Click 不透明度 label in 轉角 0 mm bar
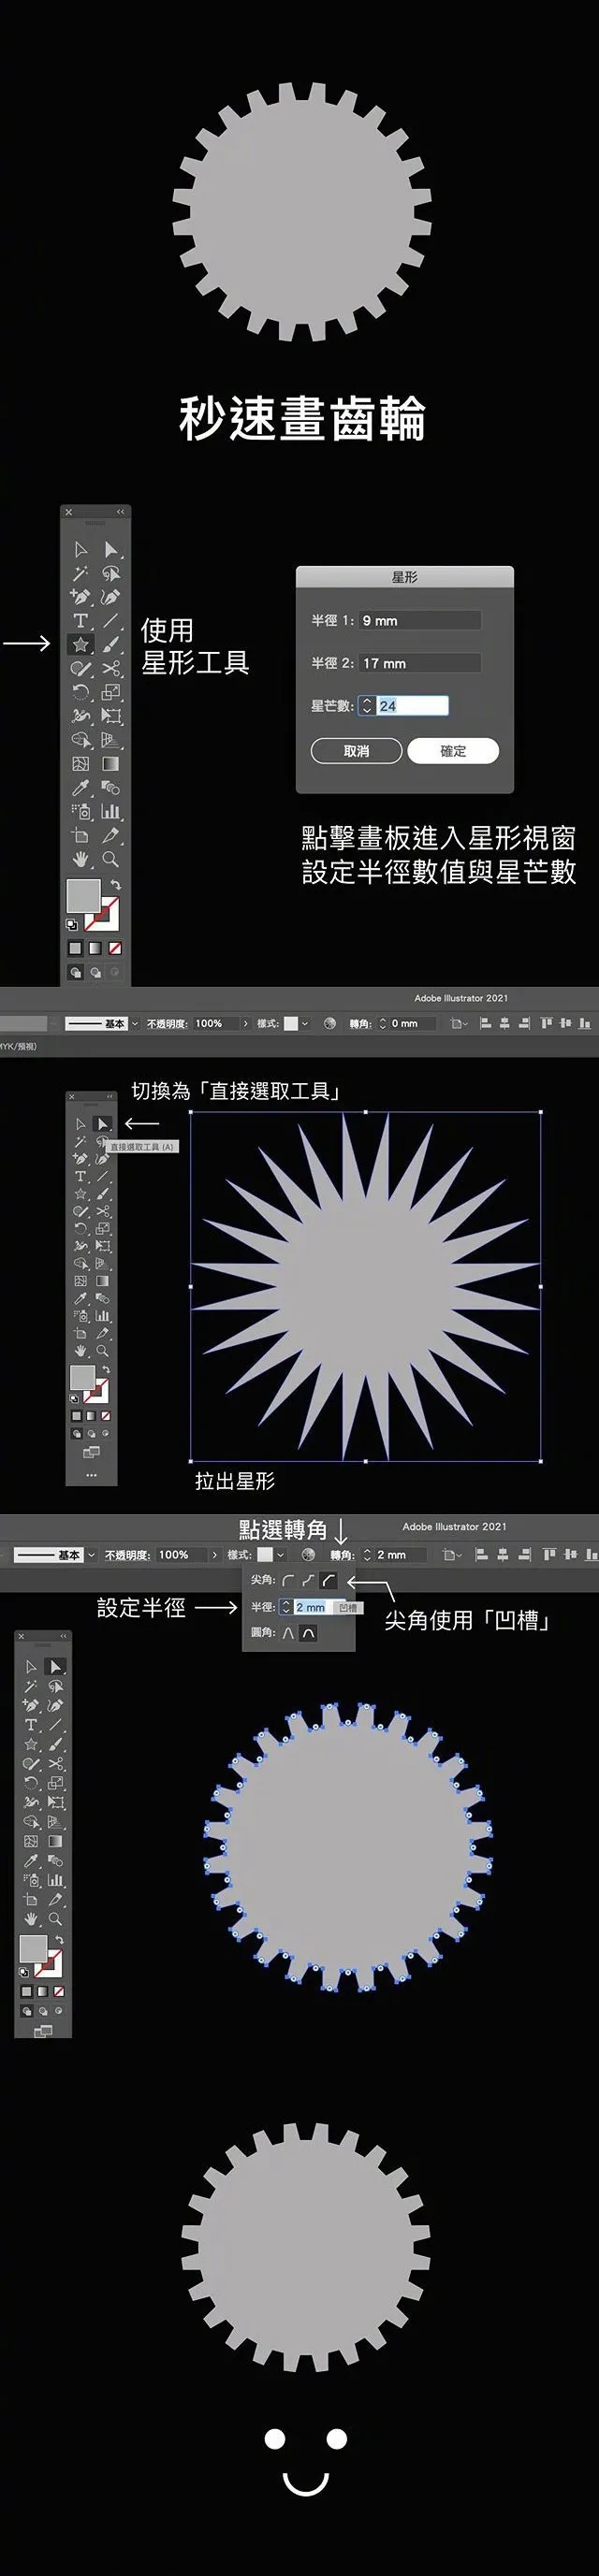 click(167, 1023)
